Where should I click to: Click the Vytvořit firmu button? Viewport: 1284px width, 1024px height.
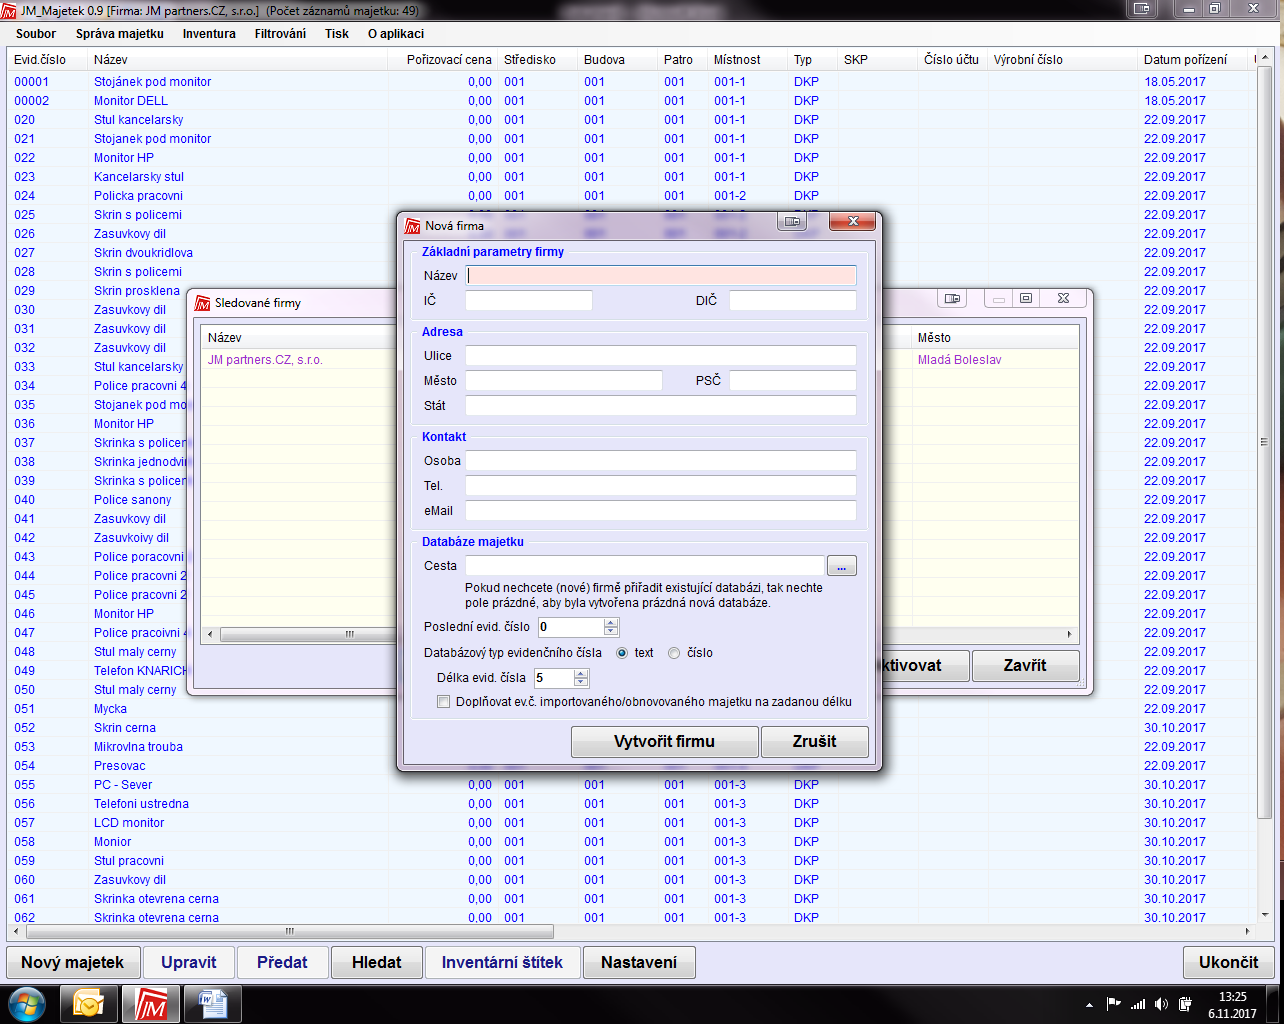[665, 742]
